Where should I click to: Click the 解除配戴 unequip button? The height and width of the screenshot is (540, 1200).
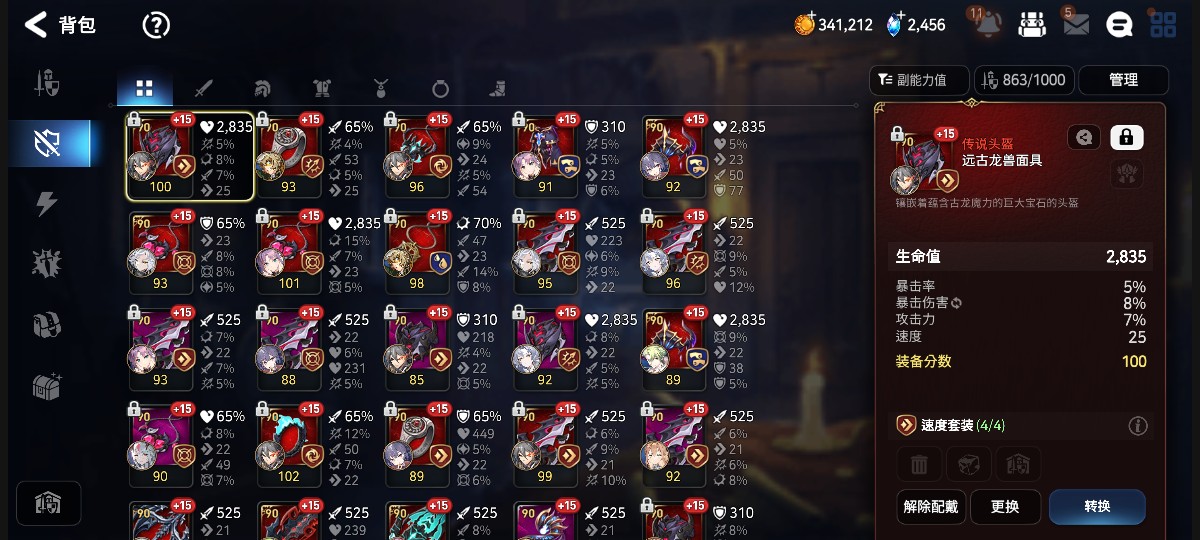[930, 506]
